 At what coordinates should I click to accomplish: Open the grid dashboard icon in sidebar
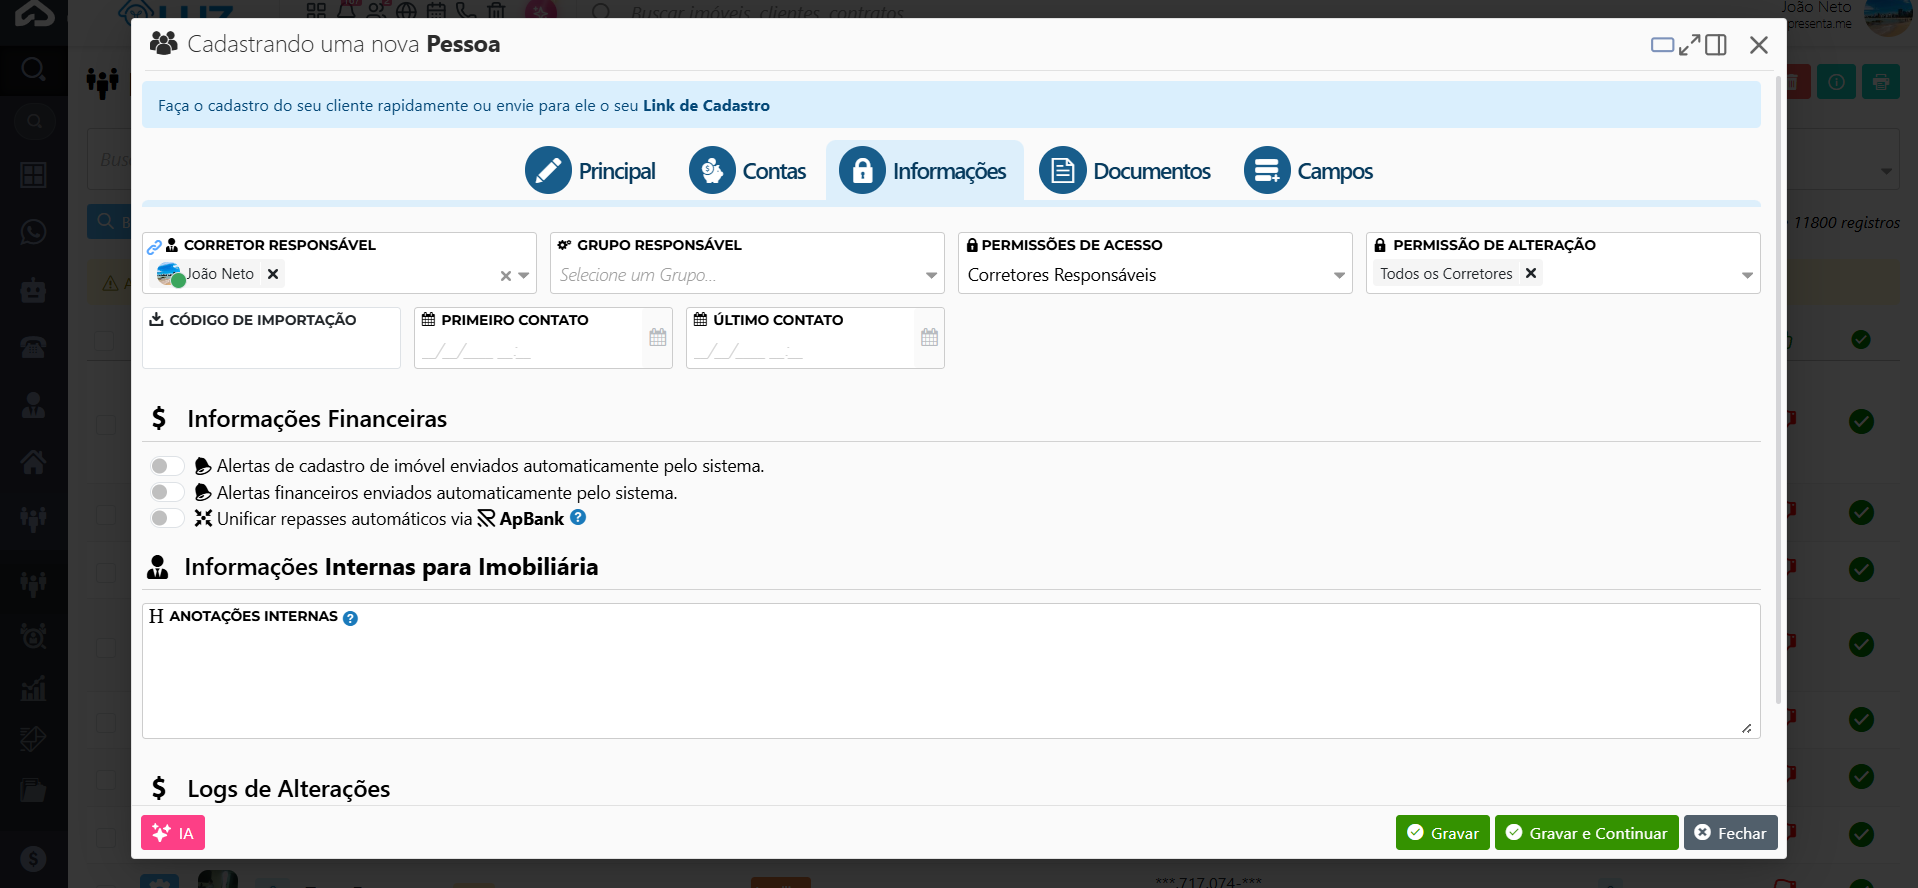click(33, 175)
